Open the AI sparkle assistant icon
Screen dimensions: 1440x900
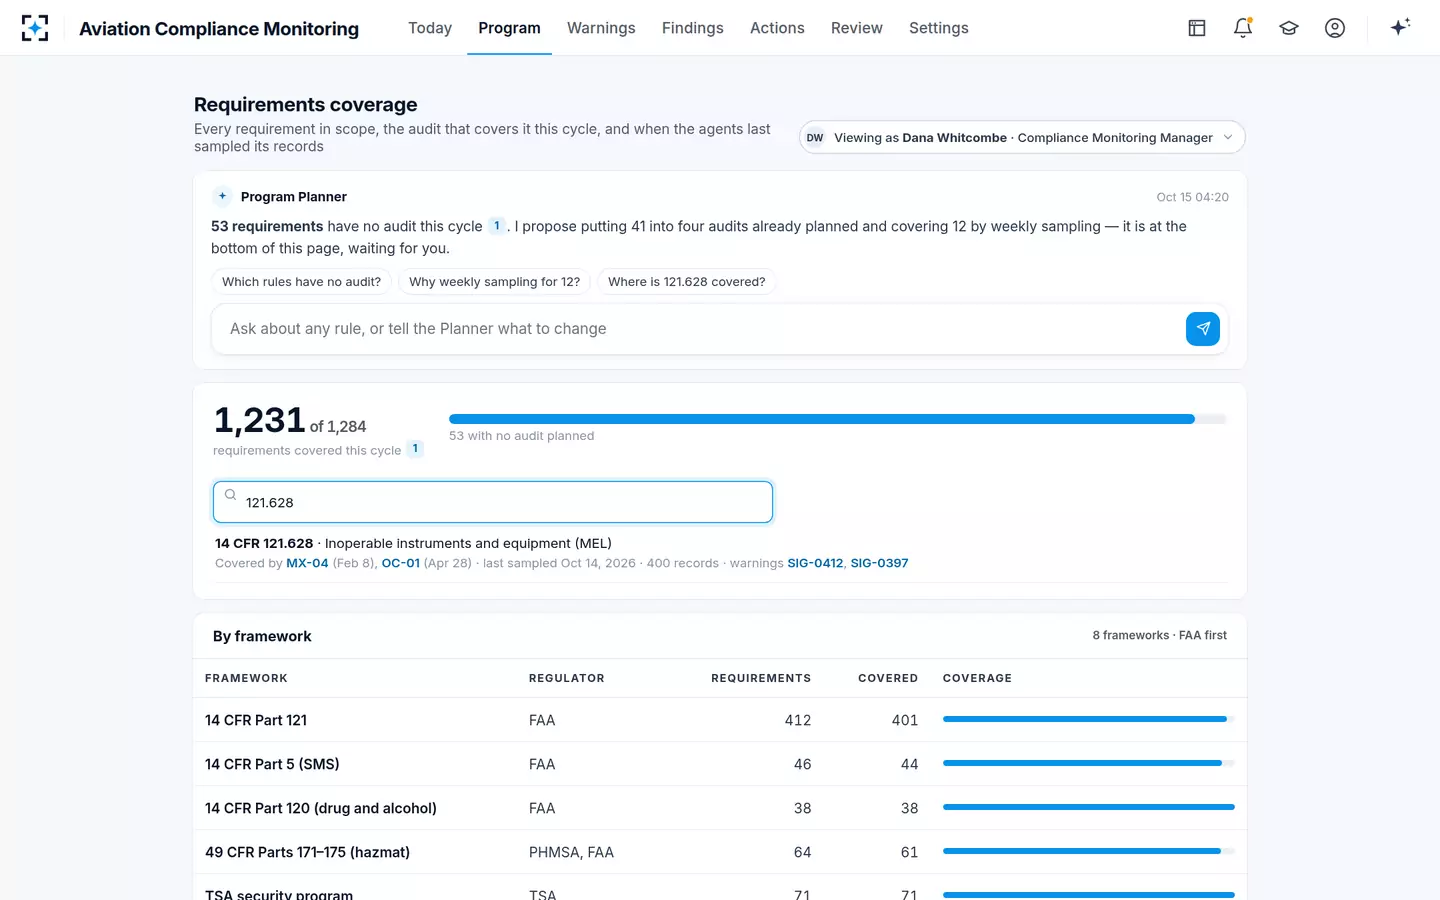click(1400, 27)
